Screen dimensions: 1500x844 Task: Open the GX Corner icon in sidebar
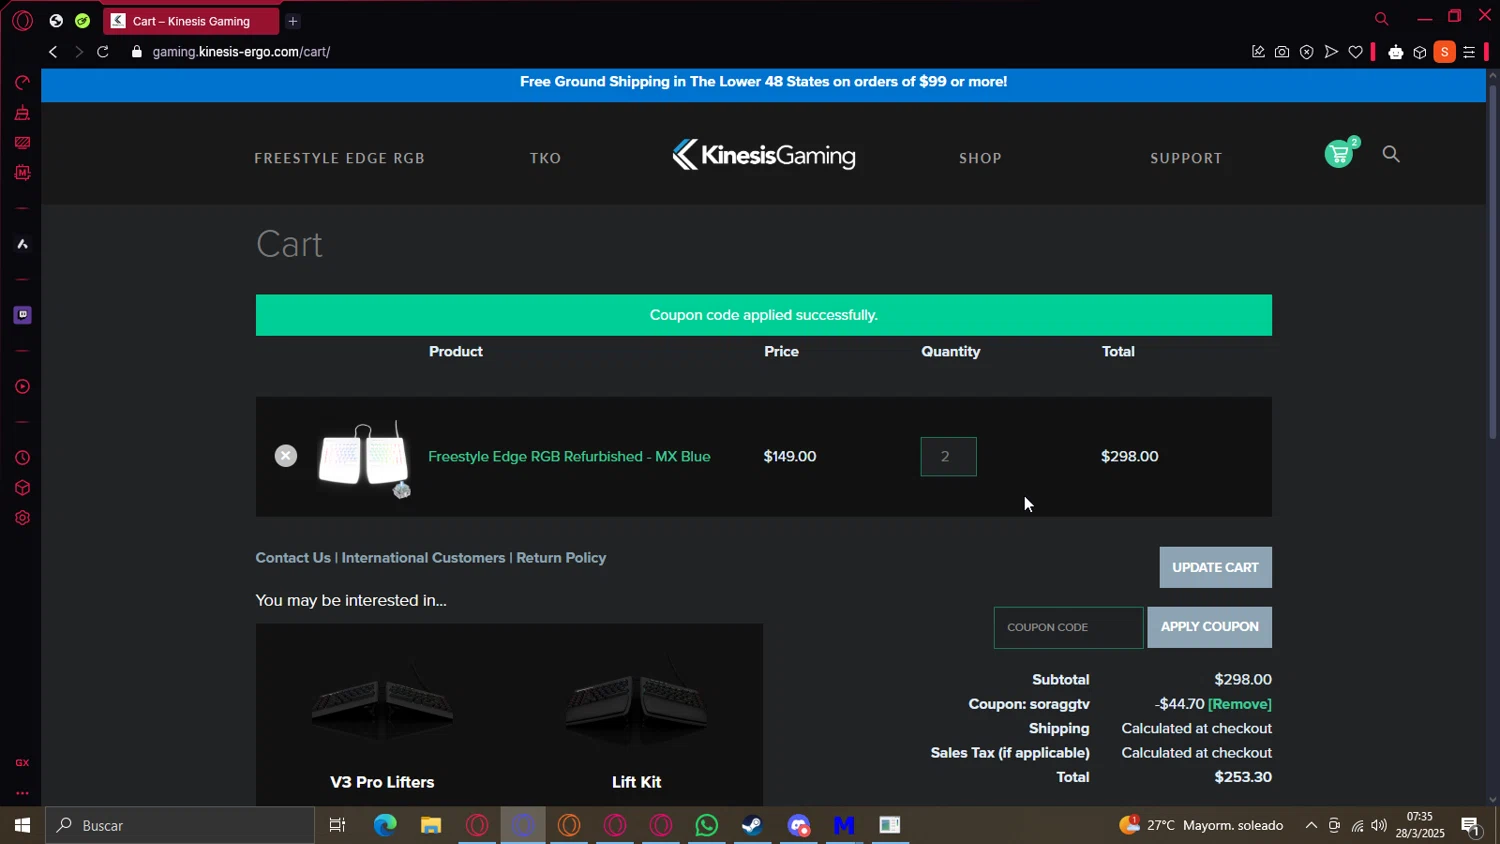tap(22, 763)
